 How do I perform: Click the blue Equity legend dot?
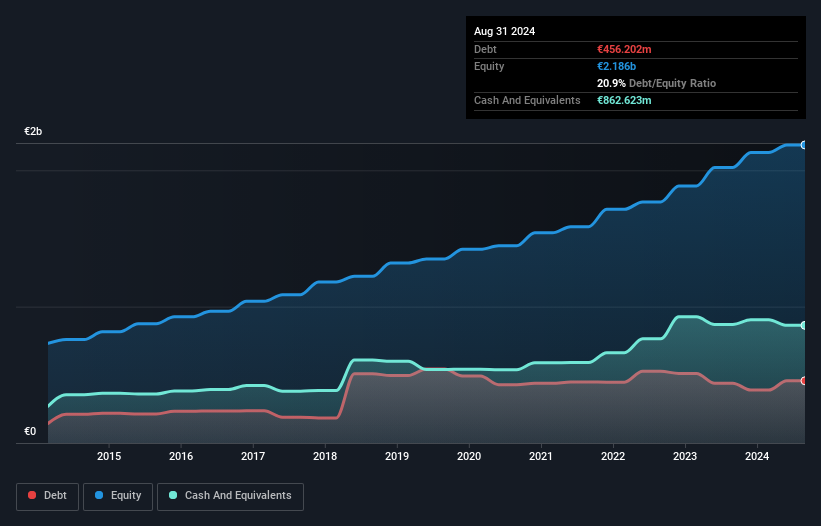[99, 495]
